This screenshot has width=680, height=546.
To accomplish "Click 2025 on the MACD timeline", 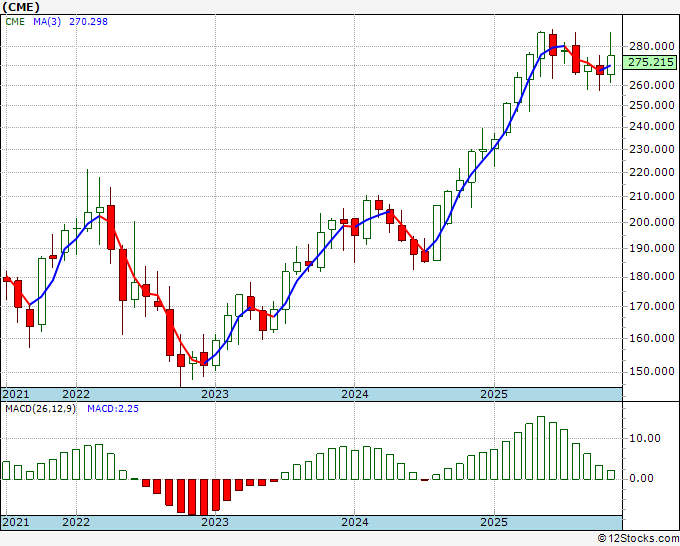I will click(x=494, y=522).
